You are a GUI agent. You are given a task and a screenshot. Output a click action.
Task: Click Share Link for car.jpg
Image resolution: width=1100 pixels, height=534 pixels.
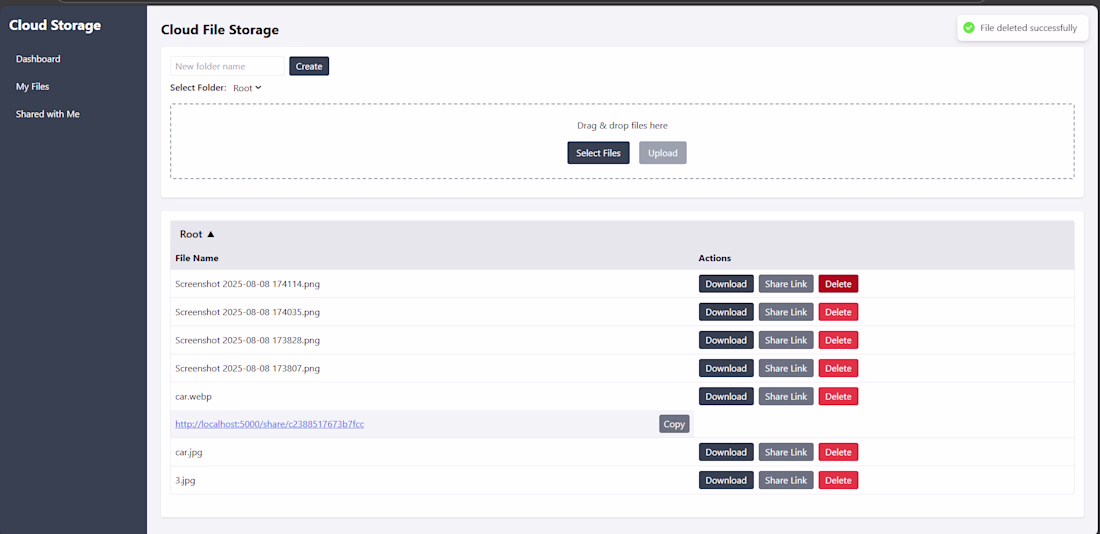(x=786, y=453)
